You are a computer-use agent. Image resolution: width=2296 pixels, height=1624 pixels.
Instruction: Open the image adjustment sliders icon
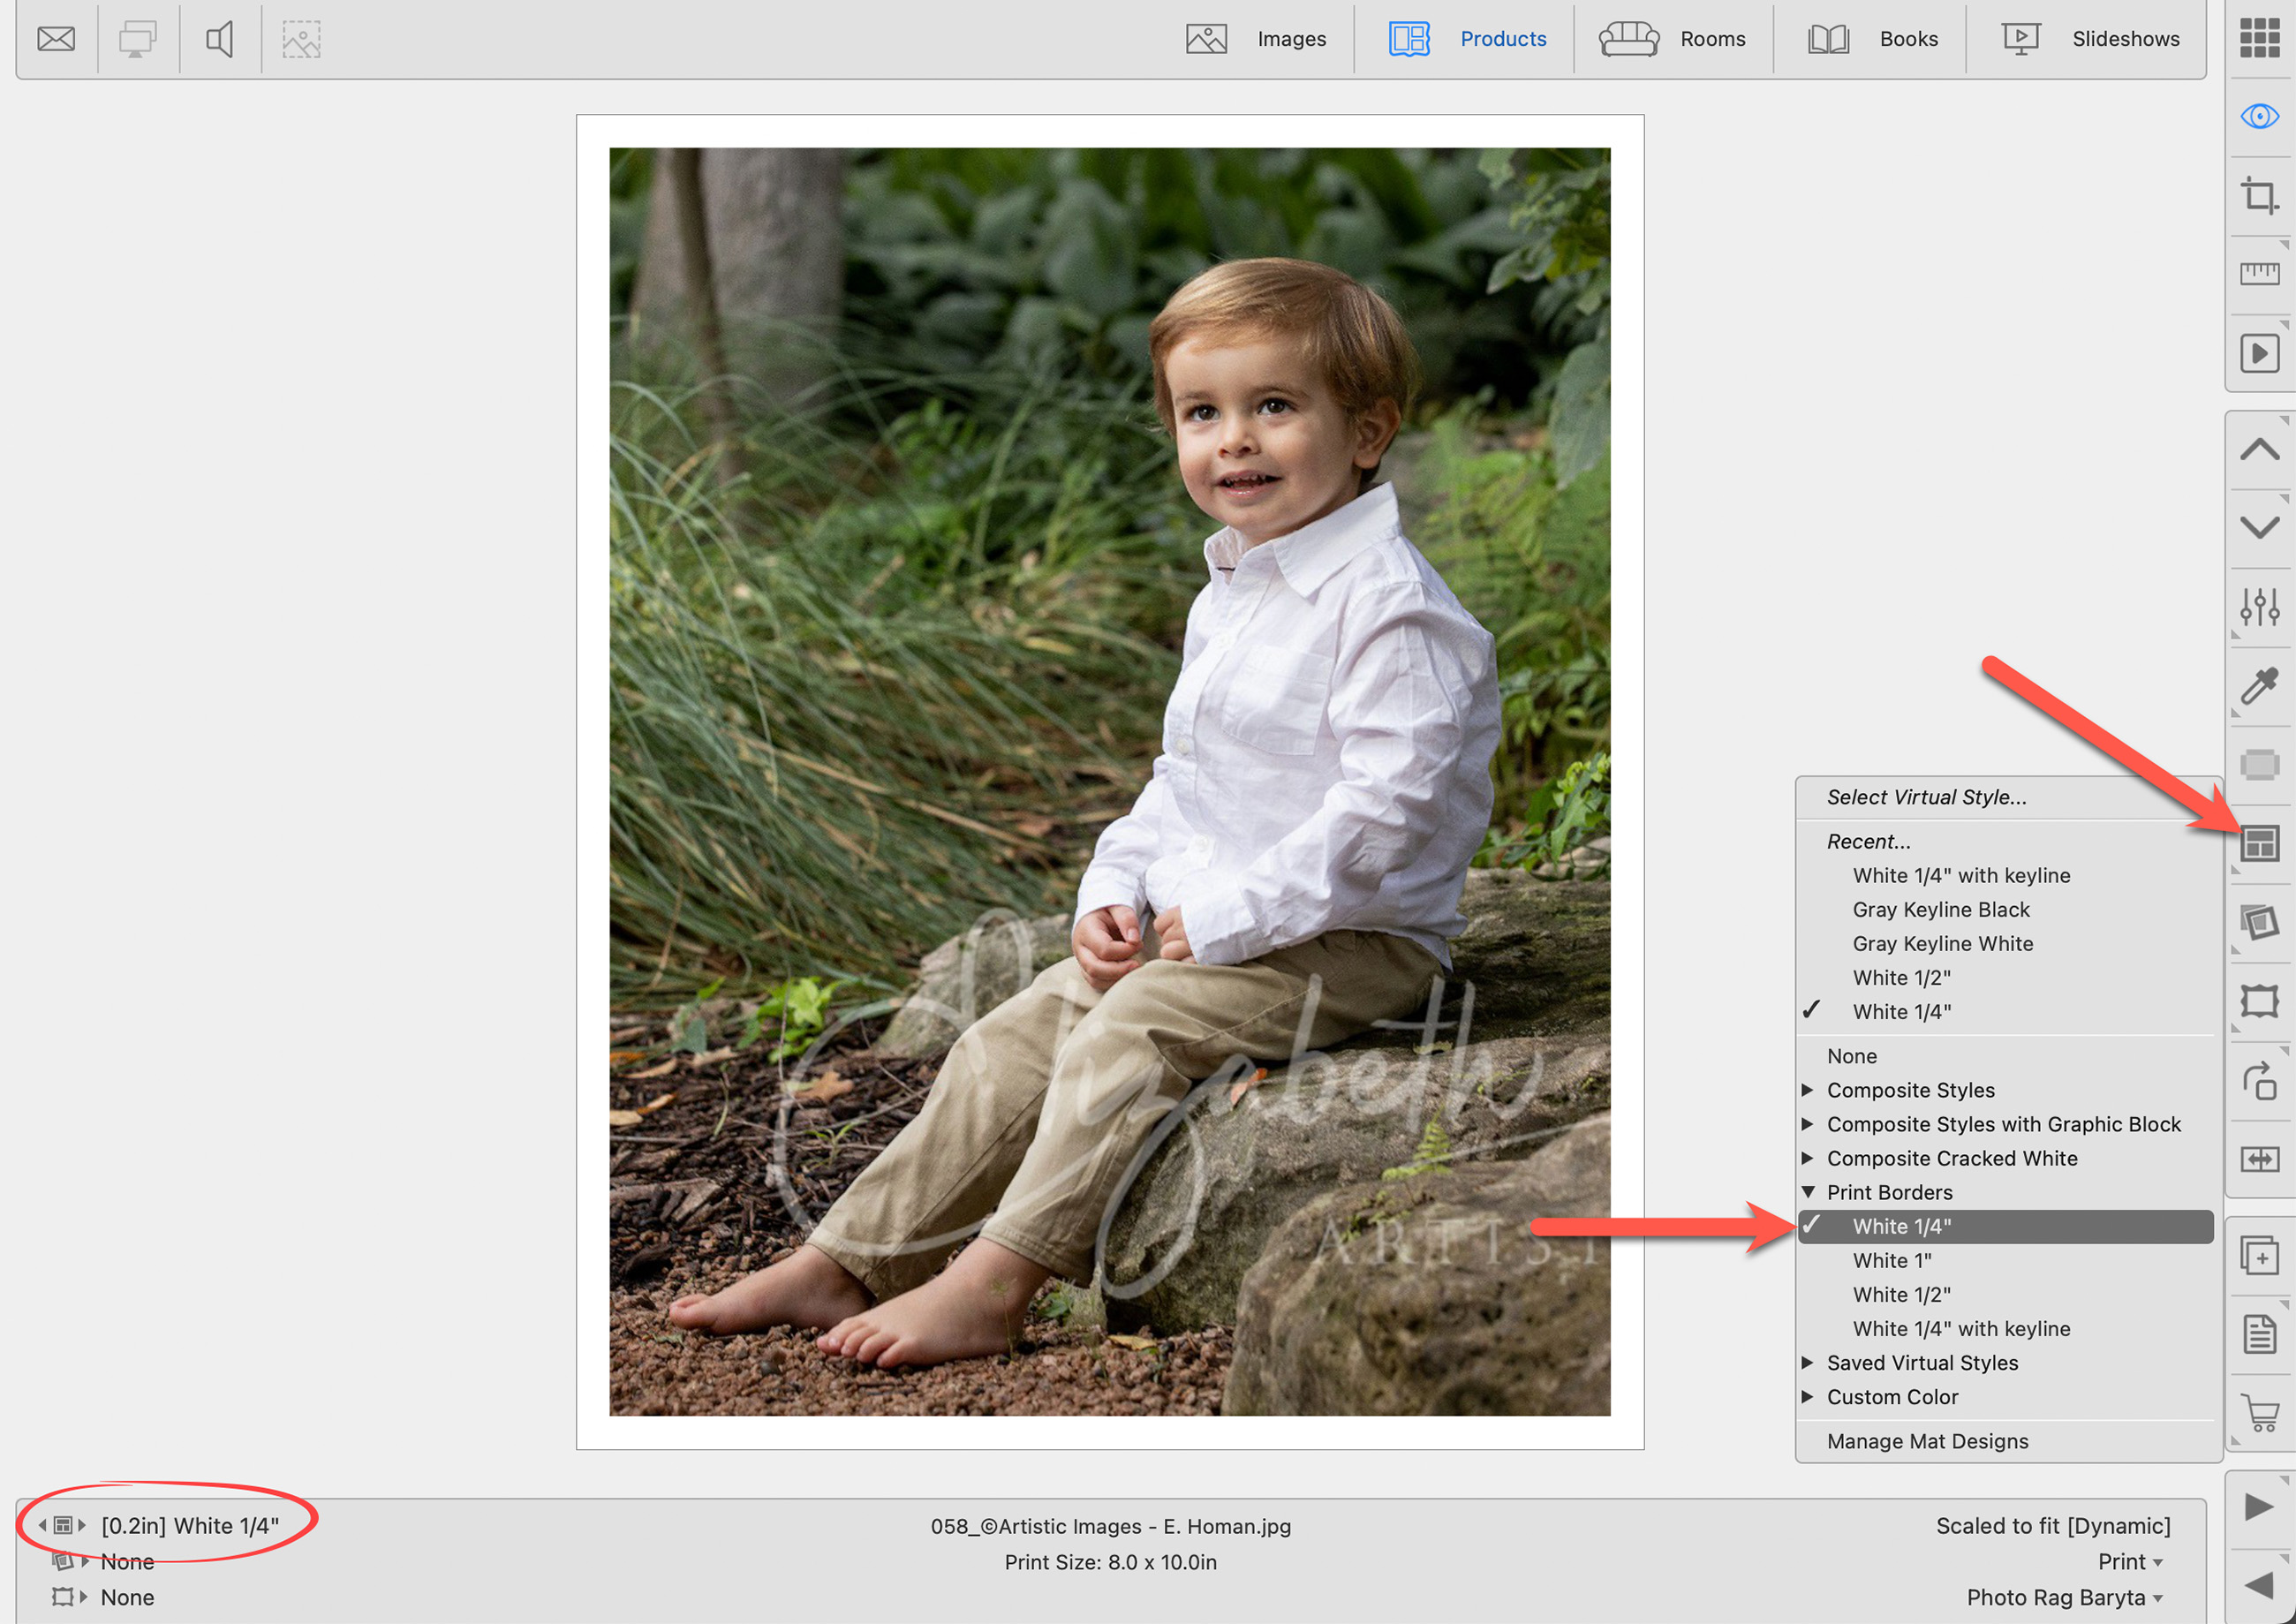click(2258, 606)
